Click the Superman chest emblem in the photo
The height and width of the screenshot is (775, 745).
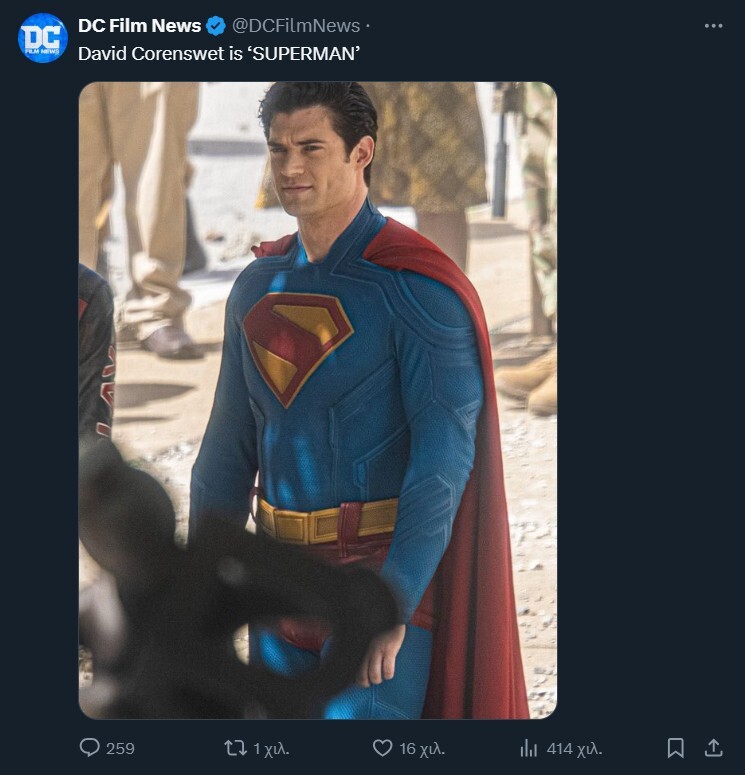tap(296, 344)
